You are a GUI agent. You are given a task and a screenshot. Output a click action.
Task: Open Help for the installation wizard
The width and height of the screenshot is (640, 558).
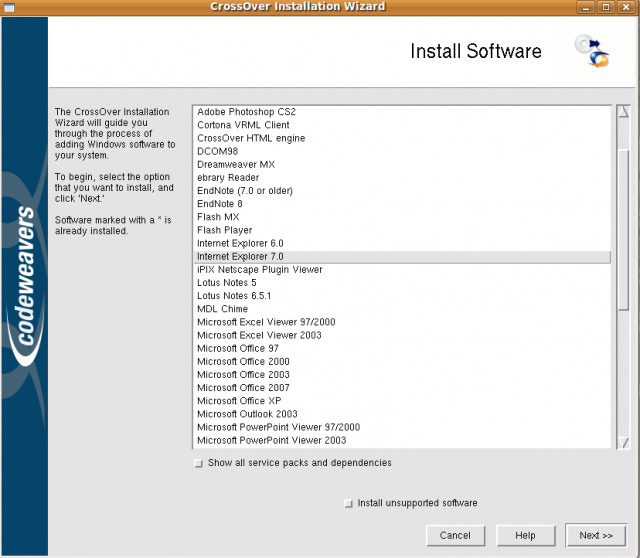click(x=525, y=535)
